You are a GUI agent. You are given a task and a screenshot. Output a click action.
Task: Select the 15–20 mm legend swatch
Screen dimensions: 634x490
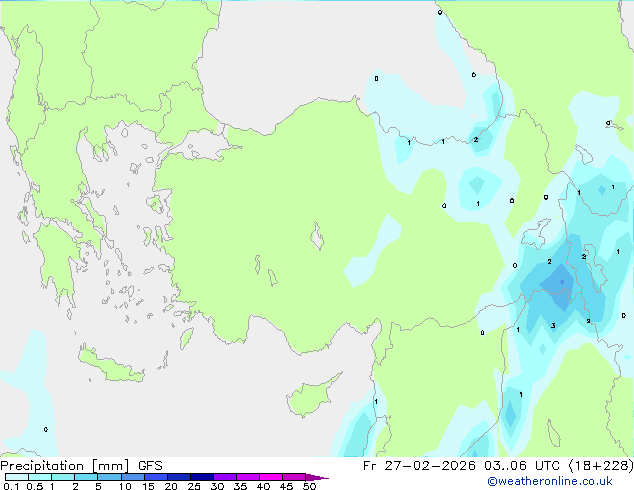point(156,477)
